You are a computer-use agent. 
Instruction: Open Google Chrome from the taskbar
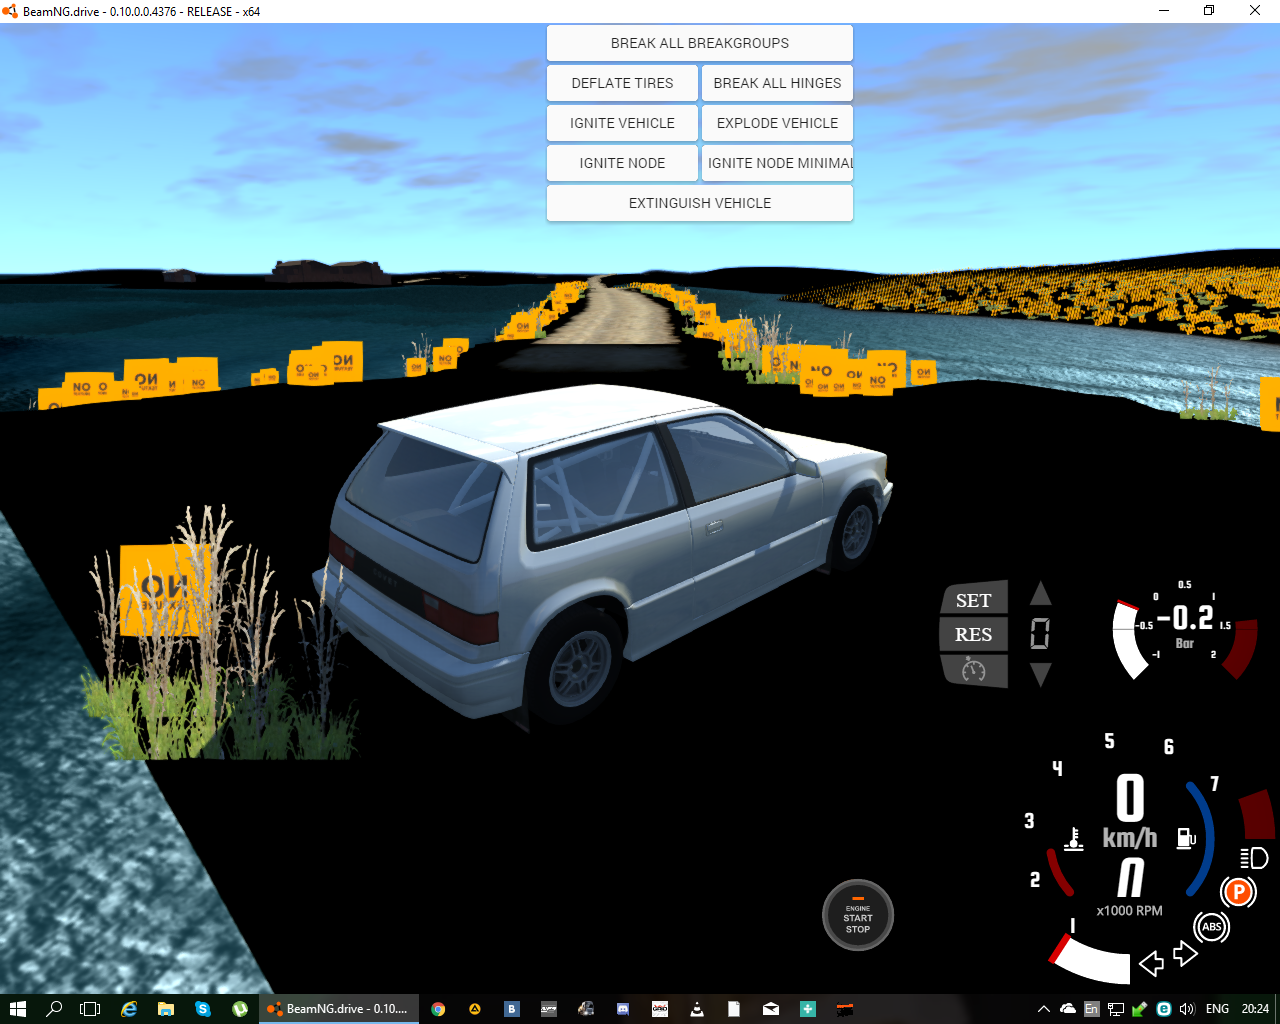[x=438, y=1009]
